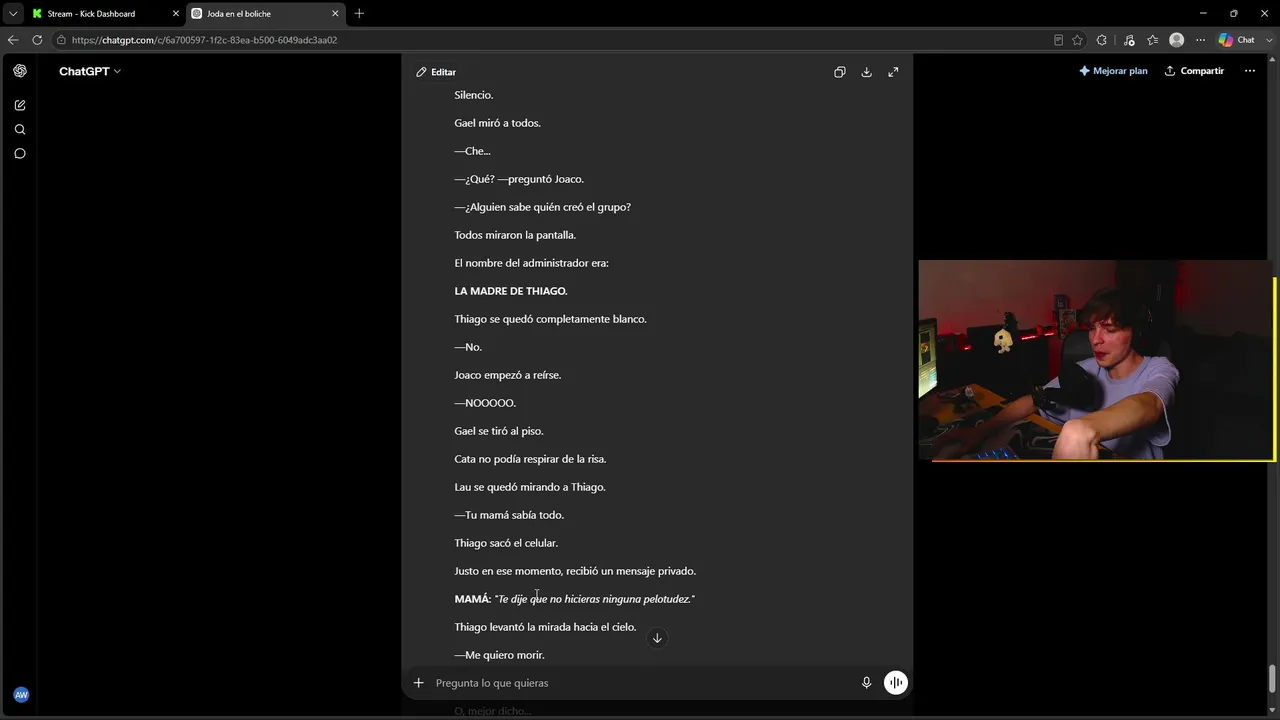Image resolution: width=1280 pixels, height=720 pixels.
Task: Click the line ¿Alguien sabe quién creó el grupo?
Action: [542, 207]
